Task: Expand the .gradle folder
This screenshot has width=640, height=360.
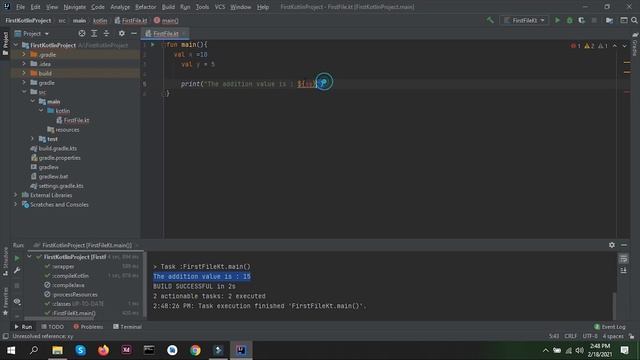Action: [x=24, y=54]
